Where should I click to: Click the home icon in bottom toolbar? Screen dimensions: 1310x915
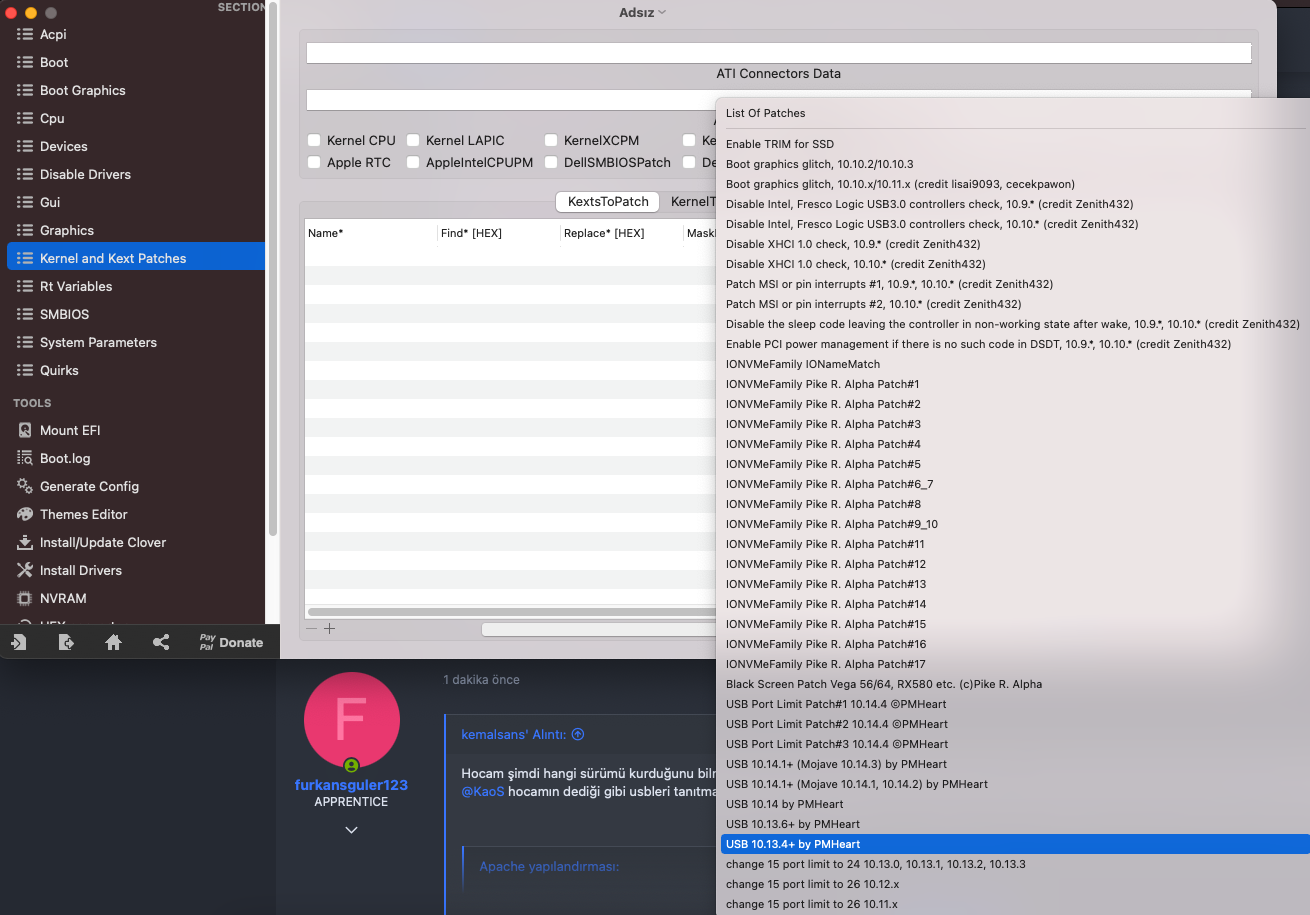pyautogui.click(x=113, y=643)
